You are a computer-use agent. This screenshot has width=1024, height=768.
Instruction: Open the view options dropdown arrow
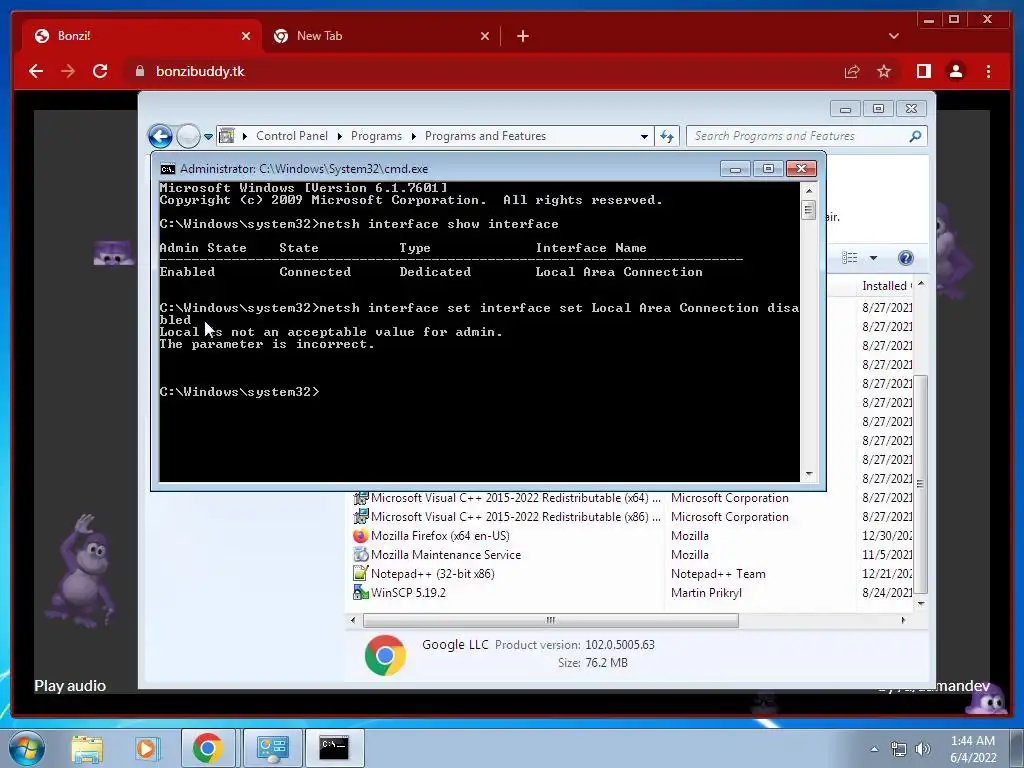(873, 258)
